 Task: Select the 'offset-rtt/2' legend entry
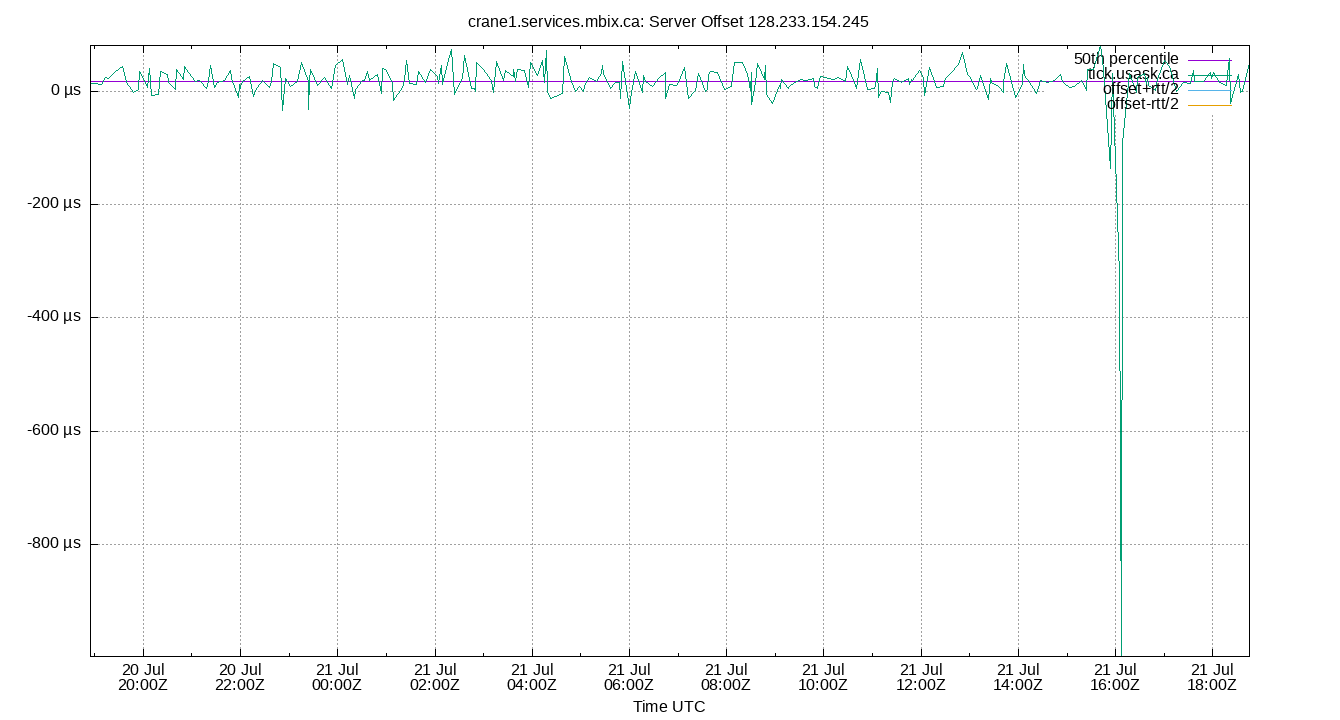[1143, 104]
